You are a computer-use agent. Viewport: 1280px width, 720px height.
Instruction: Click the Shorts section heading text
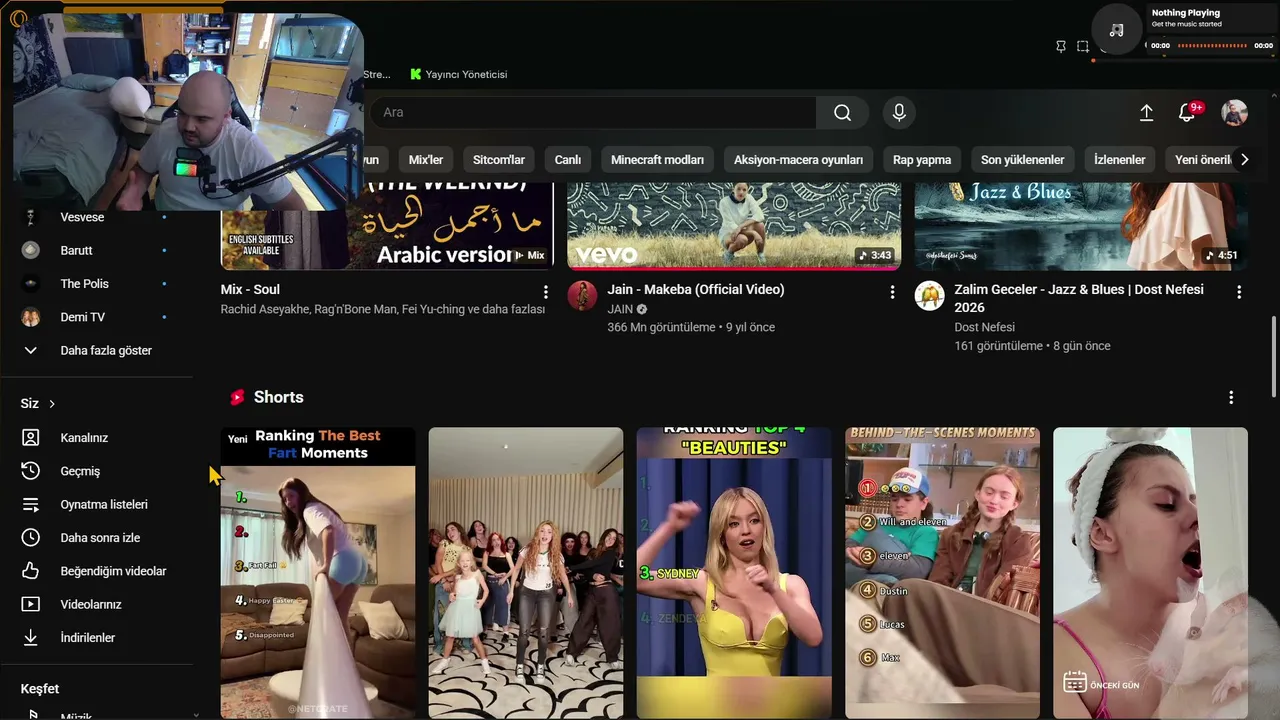278,397
